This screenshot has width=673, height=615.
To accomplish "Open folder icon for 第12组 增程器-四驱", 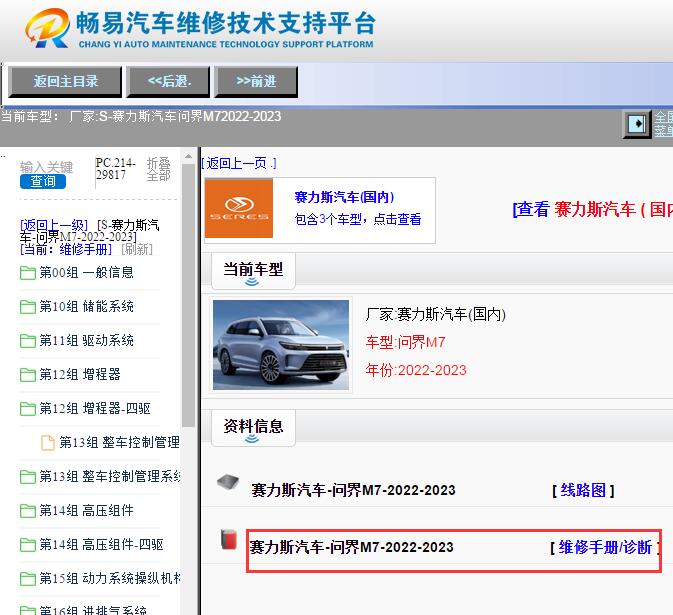I will [x=28, y=409].
